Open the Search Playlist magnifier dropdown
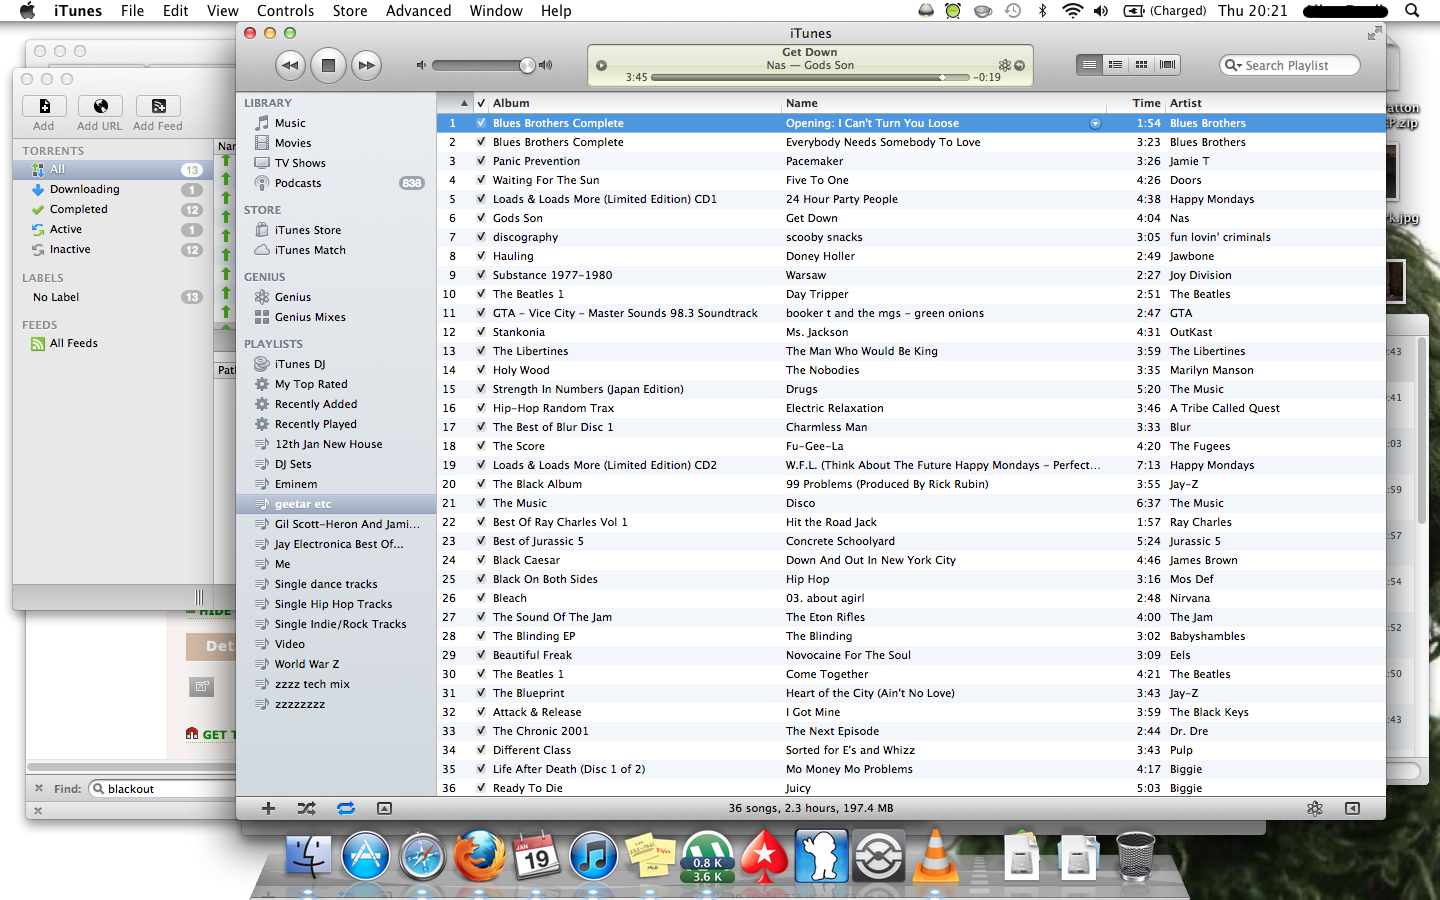The width and height of the screenshot is (1440, 900). [1233, 65]
